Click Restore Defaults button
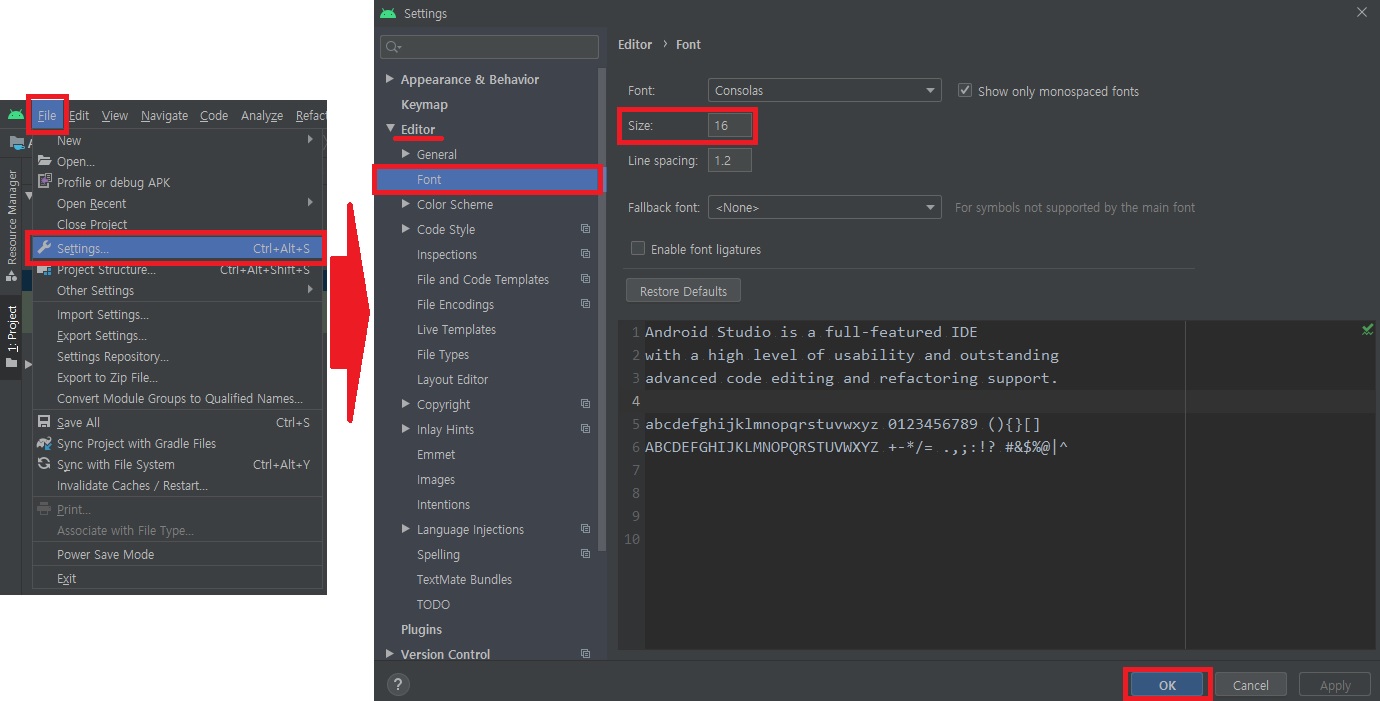1380x701 pixels. point(683,291)
